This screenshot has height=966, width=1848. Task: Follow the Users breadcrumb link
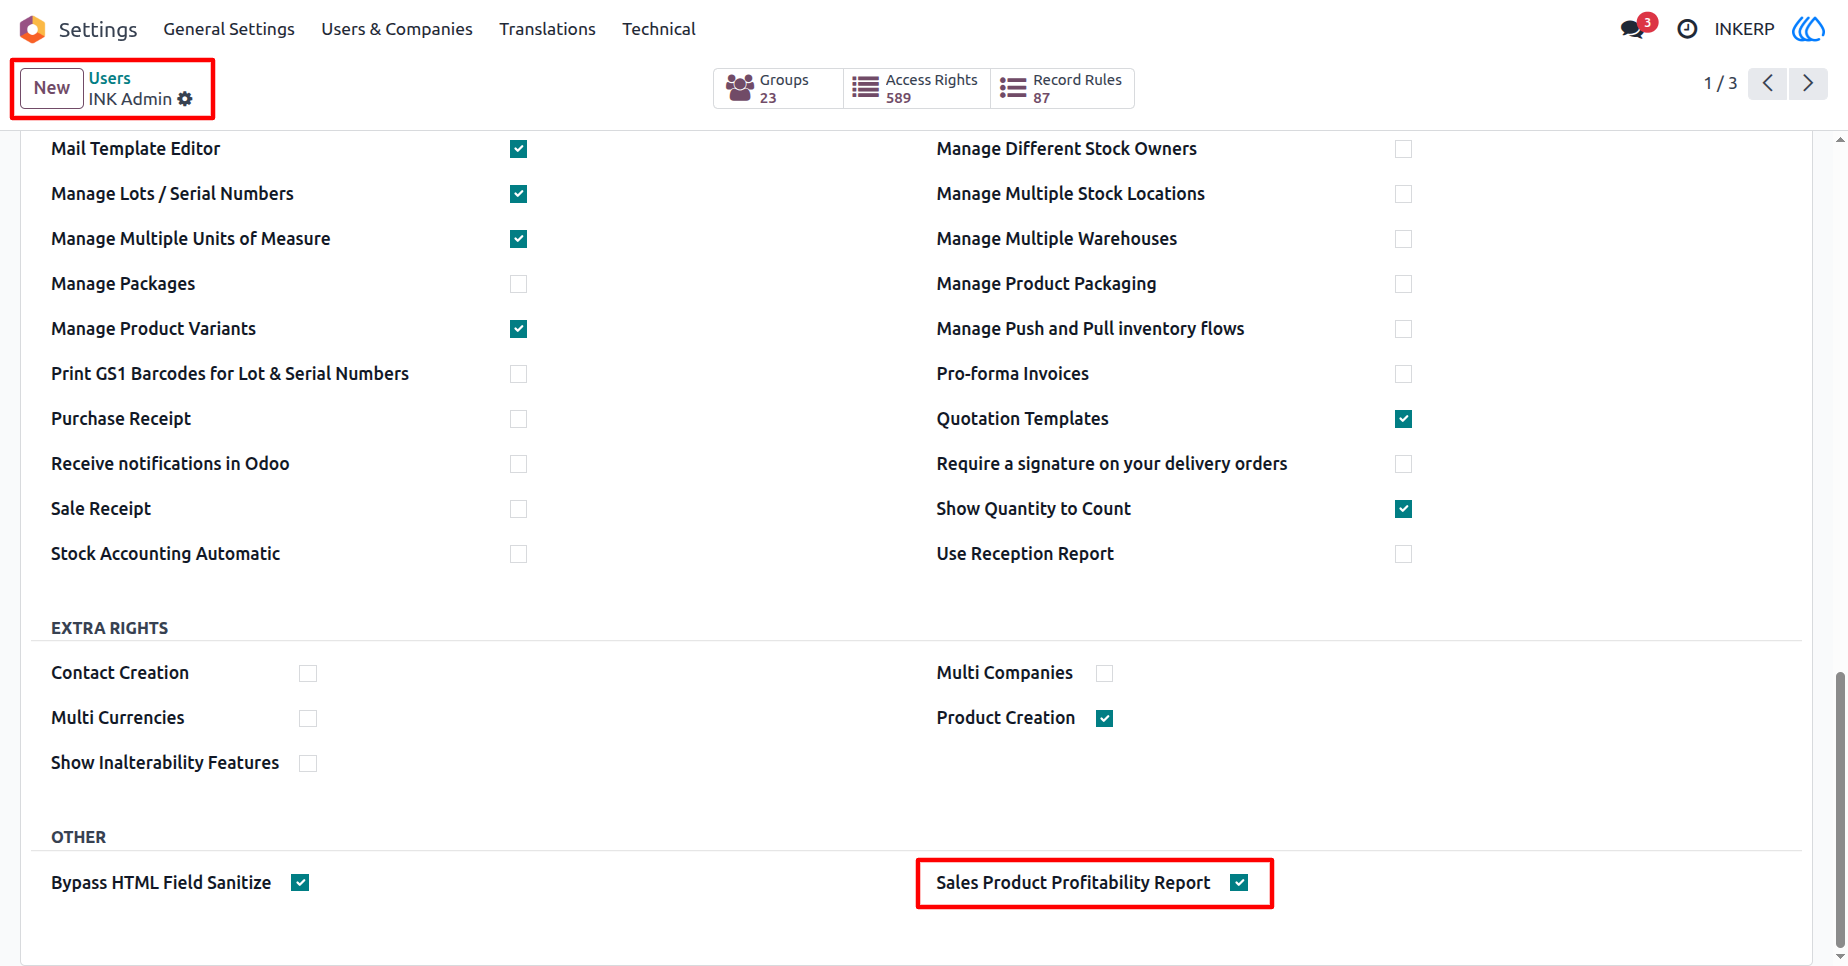click(x=110, y=78)
